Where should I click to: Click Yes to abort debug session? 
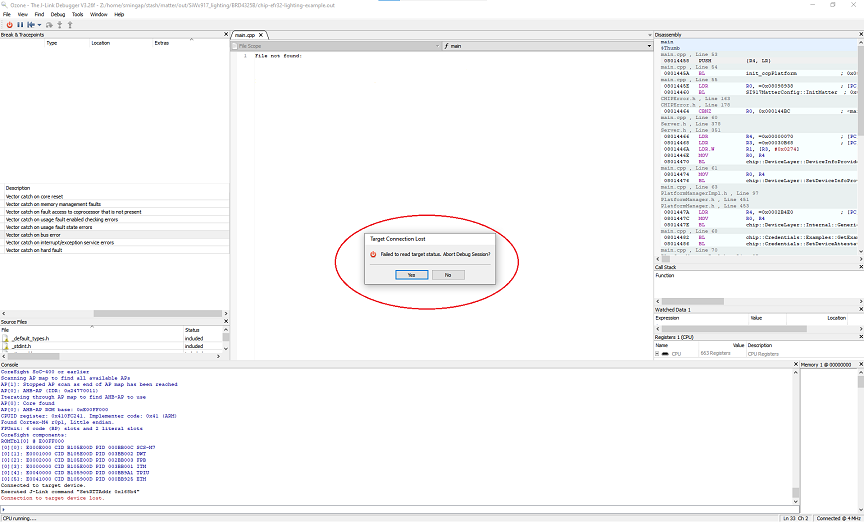click(412, 275)
